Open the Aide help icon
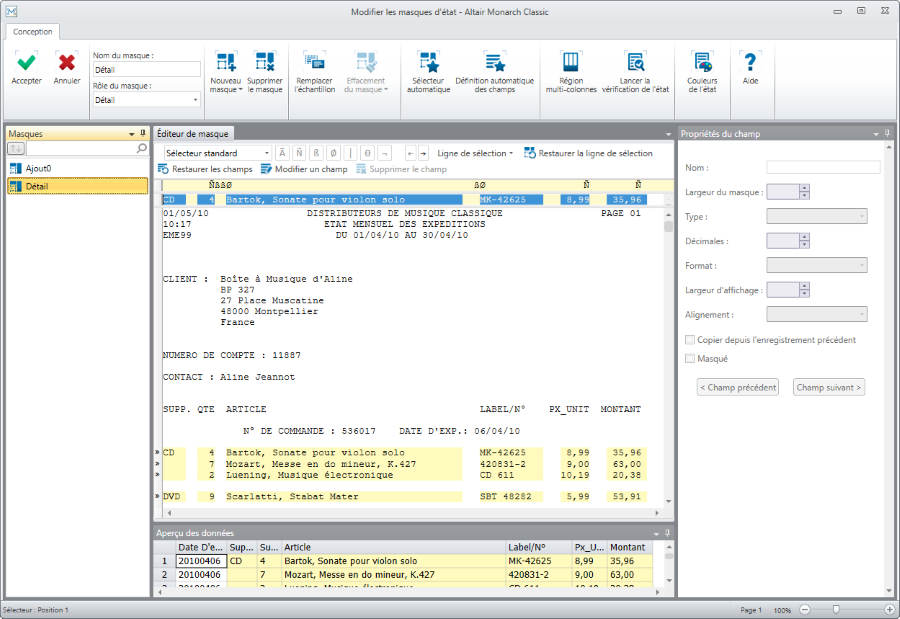This screenshot has height=619, width=900. coord(750,62)
